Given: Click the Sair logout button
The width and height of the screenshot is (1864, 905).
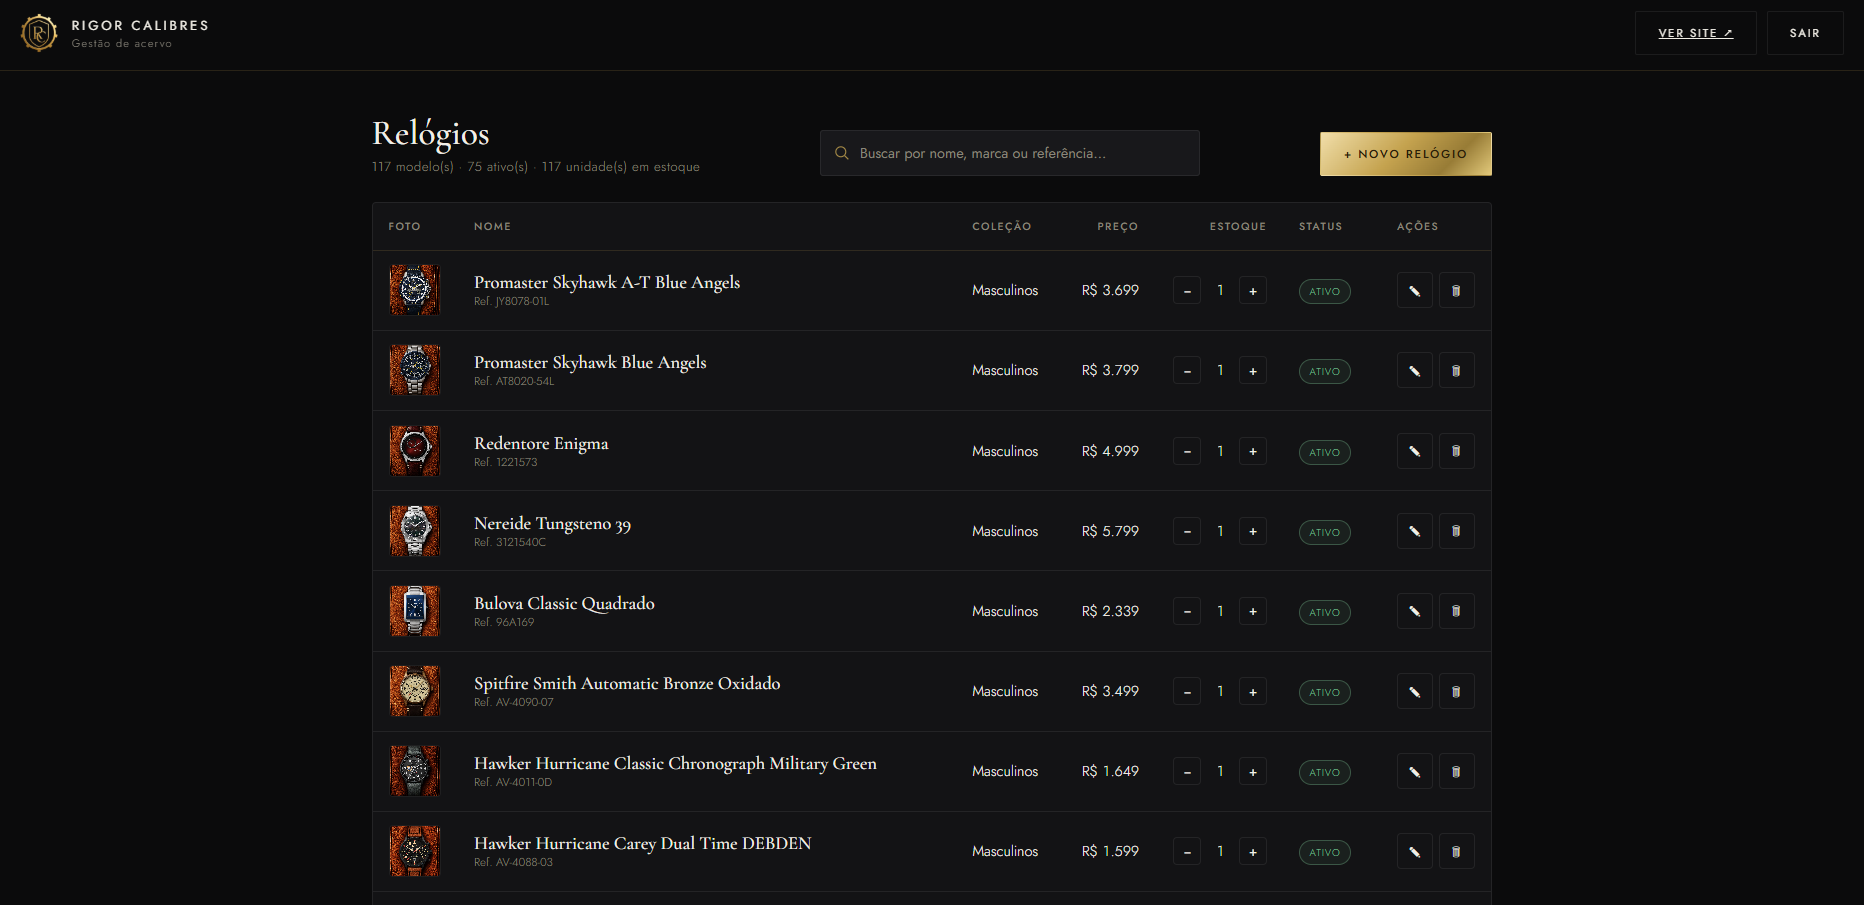Looking at the screenshot, I should [1804, 33].
